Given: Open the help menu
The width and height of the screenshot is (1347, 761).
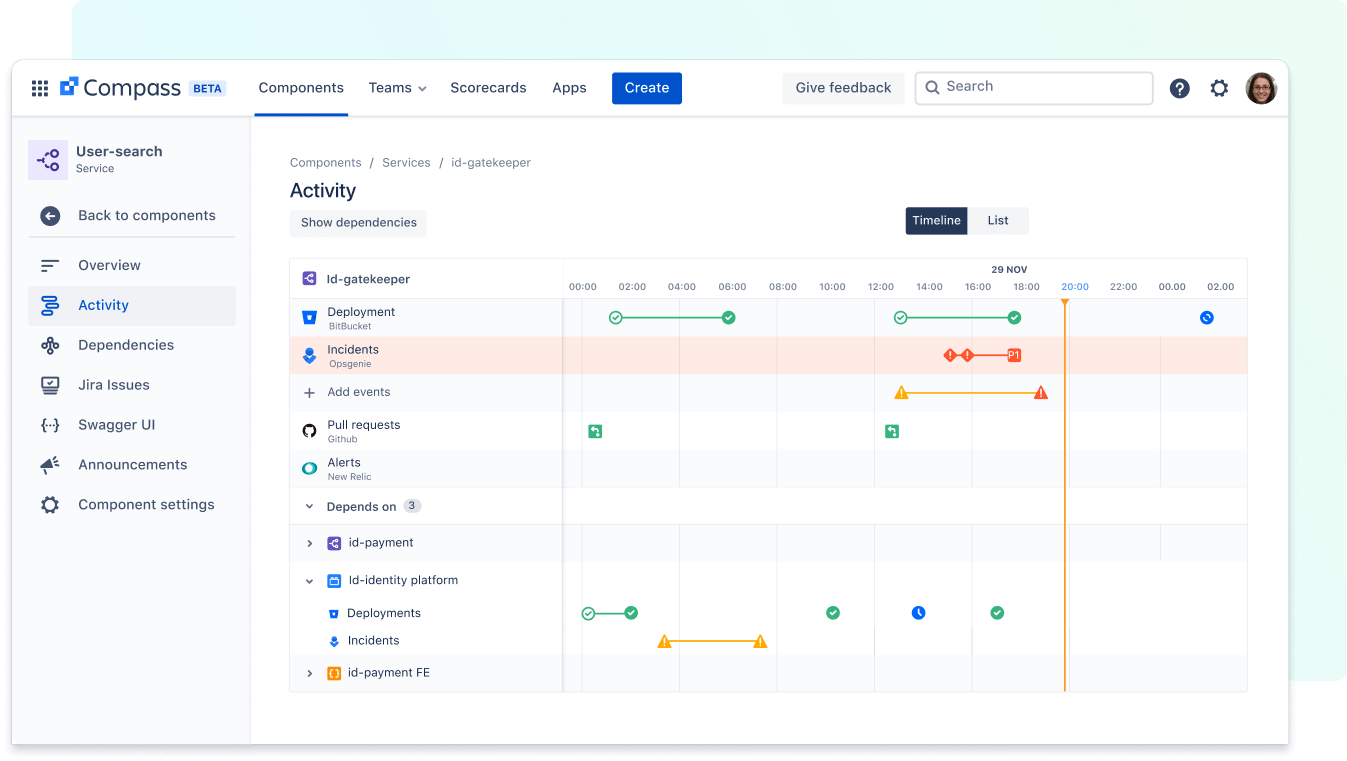Looking at the screenshot, I should click(x=1179, y=88).
